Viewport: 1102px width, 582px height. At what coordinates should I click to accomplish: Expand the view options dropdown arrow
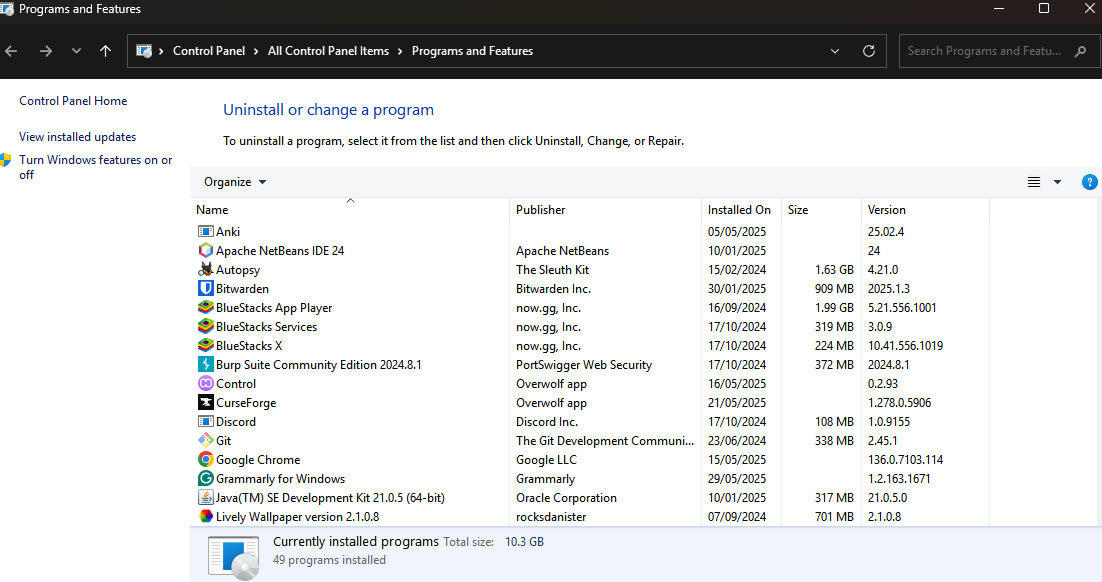[x=1057, y=182]
